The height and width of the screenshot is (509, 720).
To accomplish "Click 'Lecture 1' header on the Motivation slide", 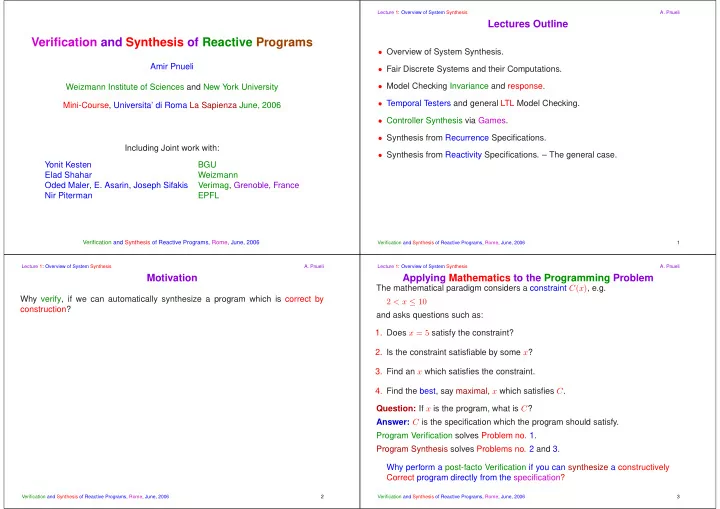I will point(67,266).
